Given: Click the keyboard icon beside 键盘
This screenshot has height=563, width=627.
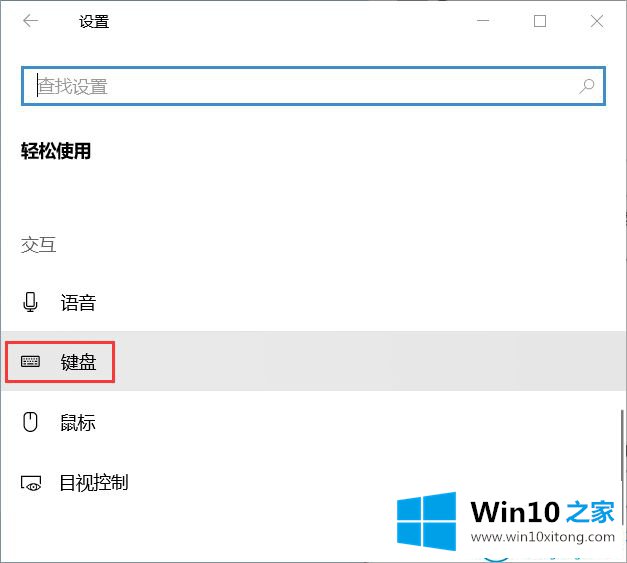Looking at the screenshot, I should [30, 361].
